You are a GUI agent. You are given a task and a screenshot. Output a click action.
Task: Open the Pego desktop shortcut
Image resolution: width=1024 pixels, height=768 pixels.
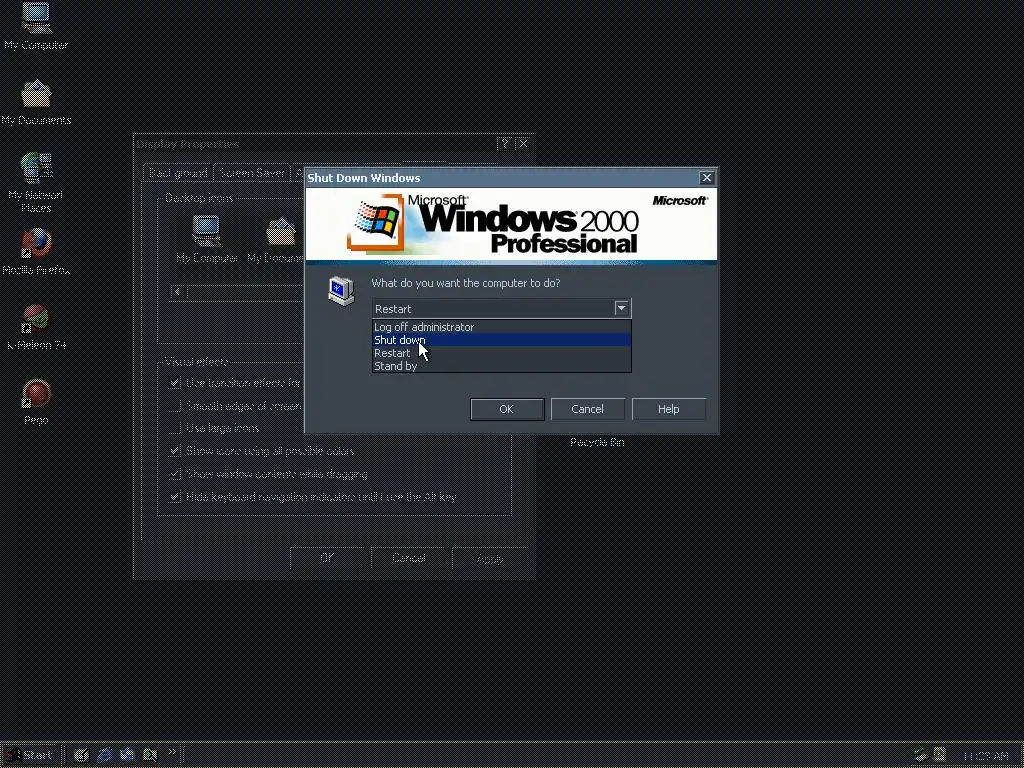pos(36,402)
